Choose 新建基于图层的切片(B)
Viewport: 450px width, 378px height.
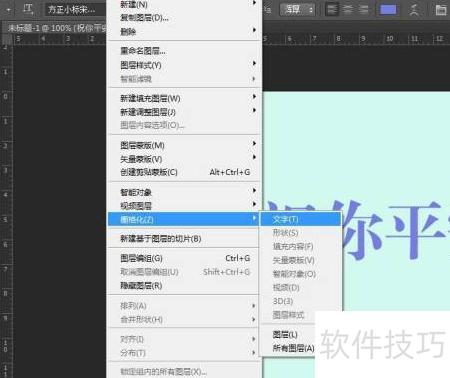click(x=184, y=239)
